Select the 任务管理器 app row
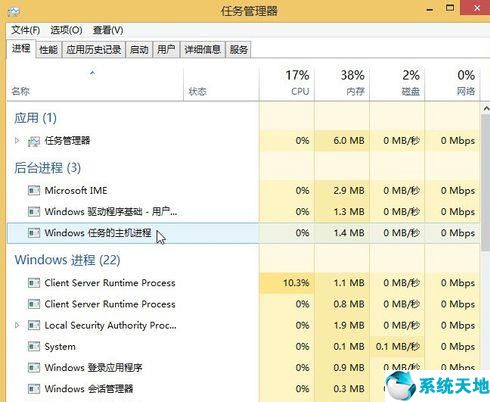This screenshot has width=490, height=402. point(243,141)
